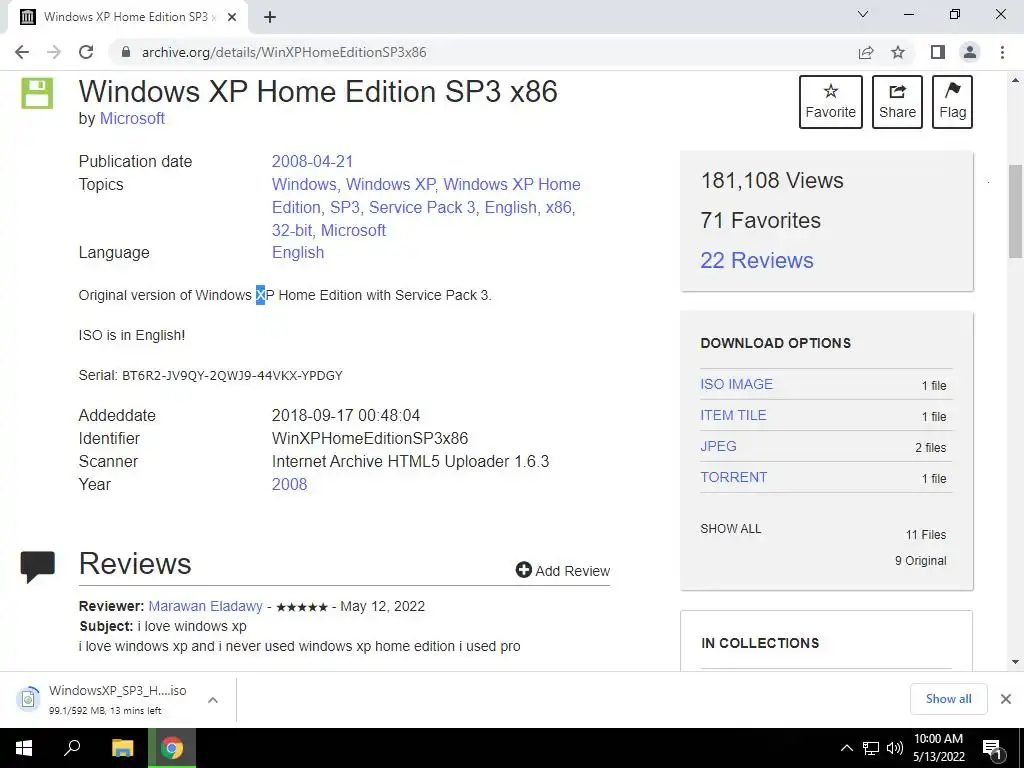Image resolution: width=1024 pixels, height=768 pixels.
Task: Click the serial key text
Action: 232,376
